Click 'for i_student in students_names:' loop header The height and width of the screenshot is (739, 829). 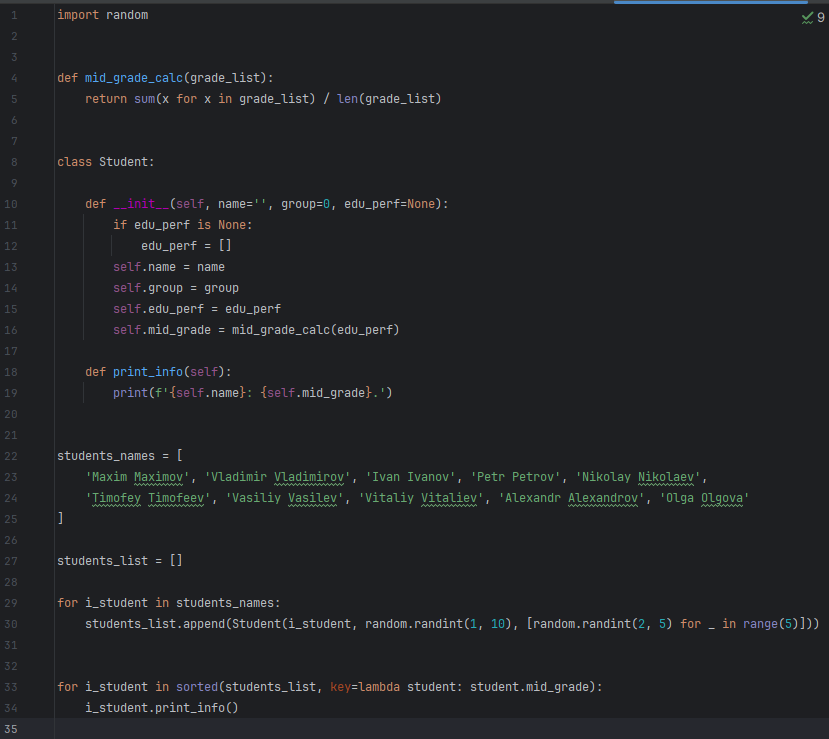(169, 603)
